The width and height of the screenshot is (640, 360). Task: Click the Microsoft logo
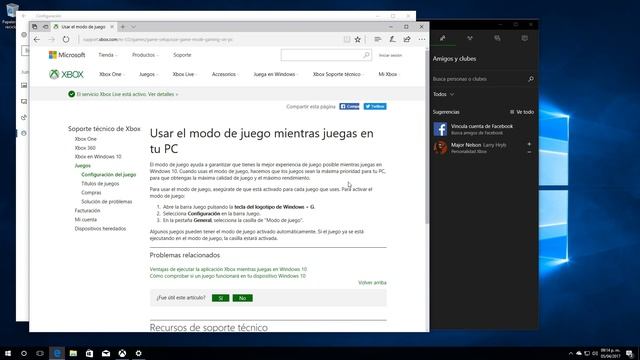(67, 55)
